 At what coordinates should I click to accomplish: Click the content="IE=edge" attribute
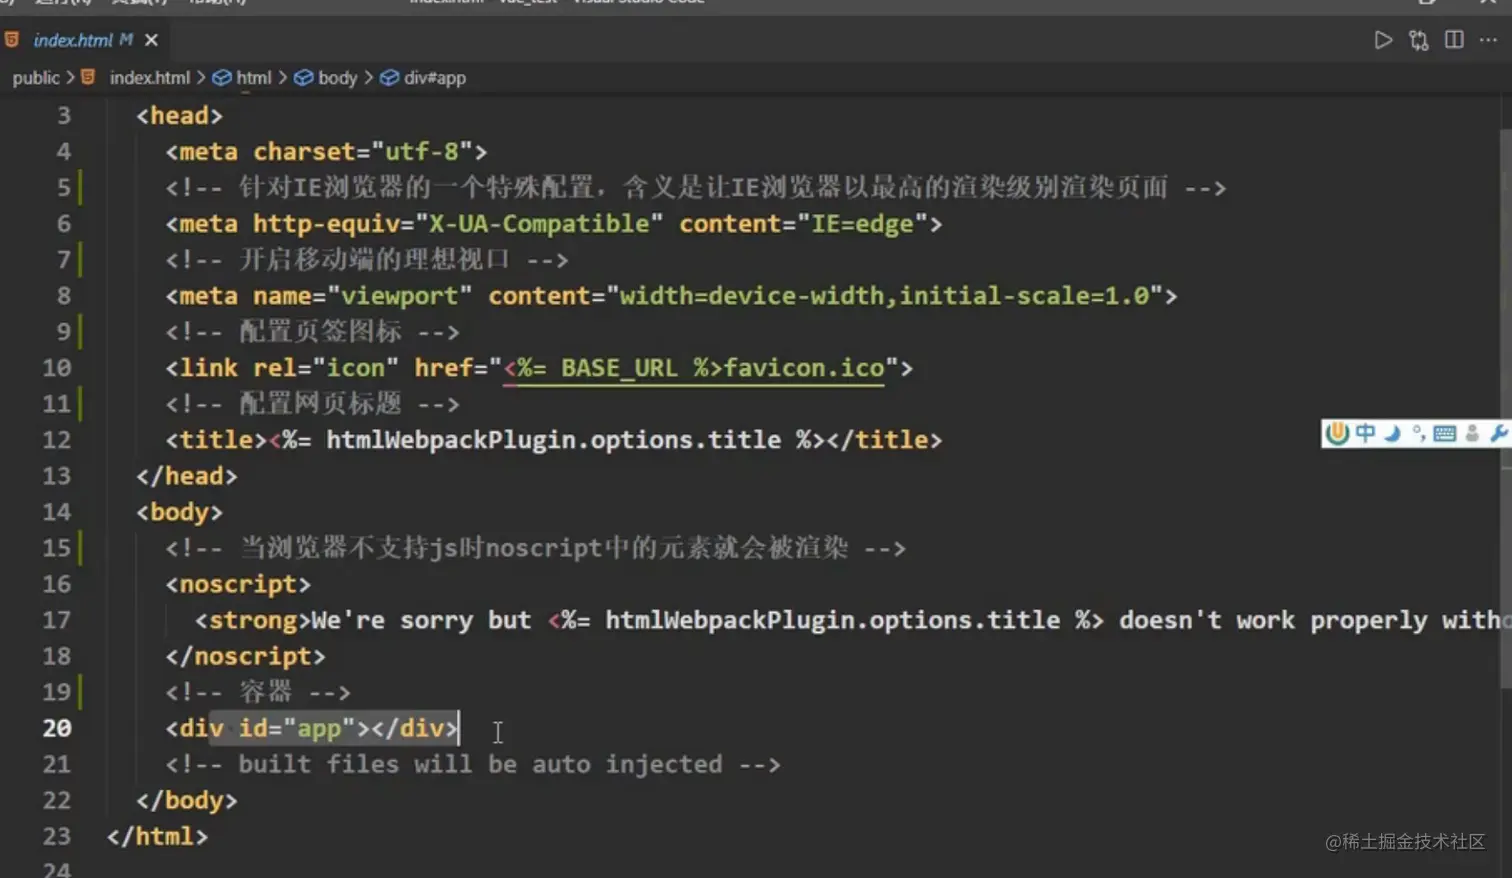804,224
